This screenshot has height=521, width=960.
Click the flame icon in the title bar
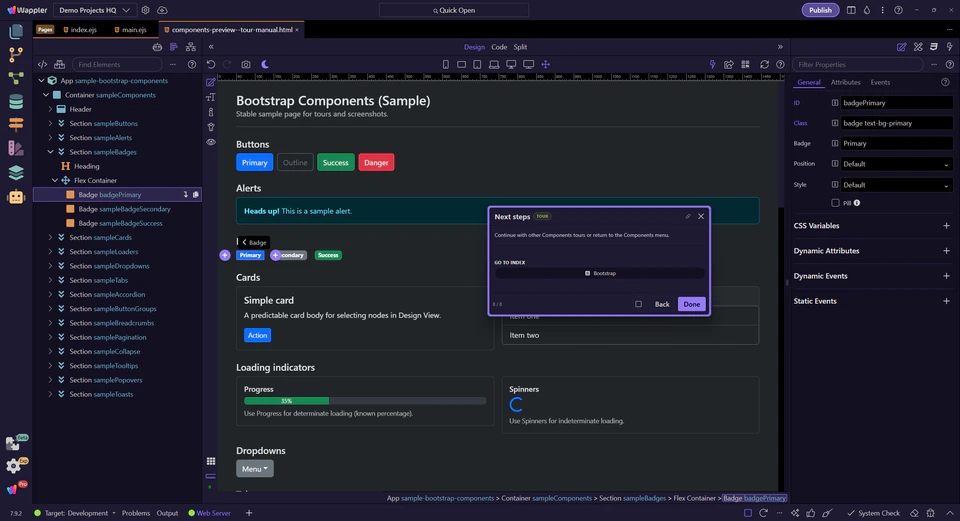pos(866,10)
